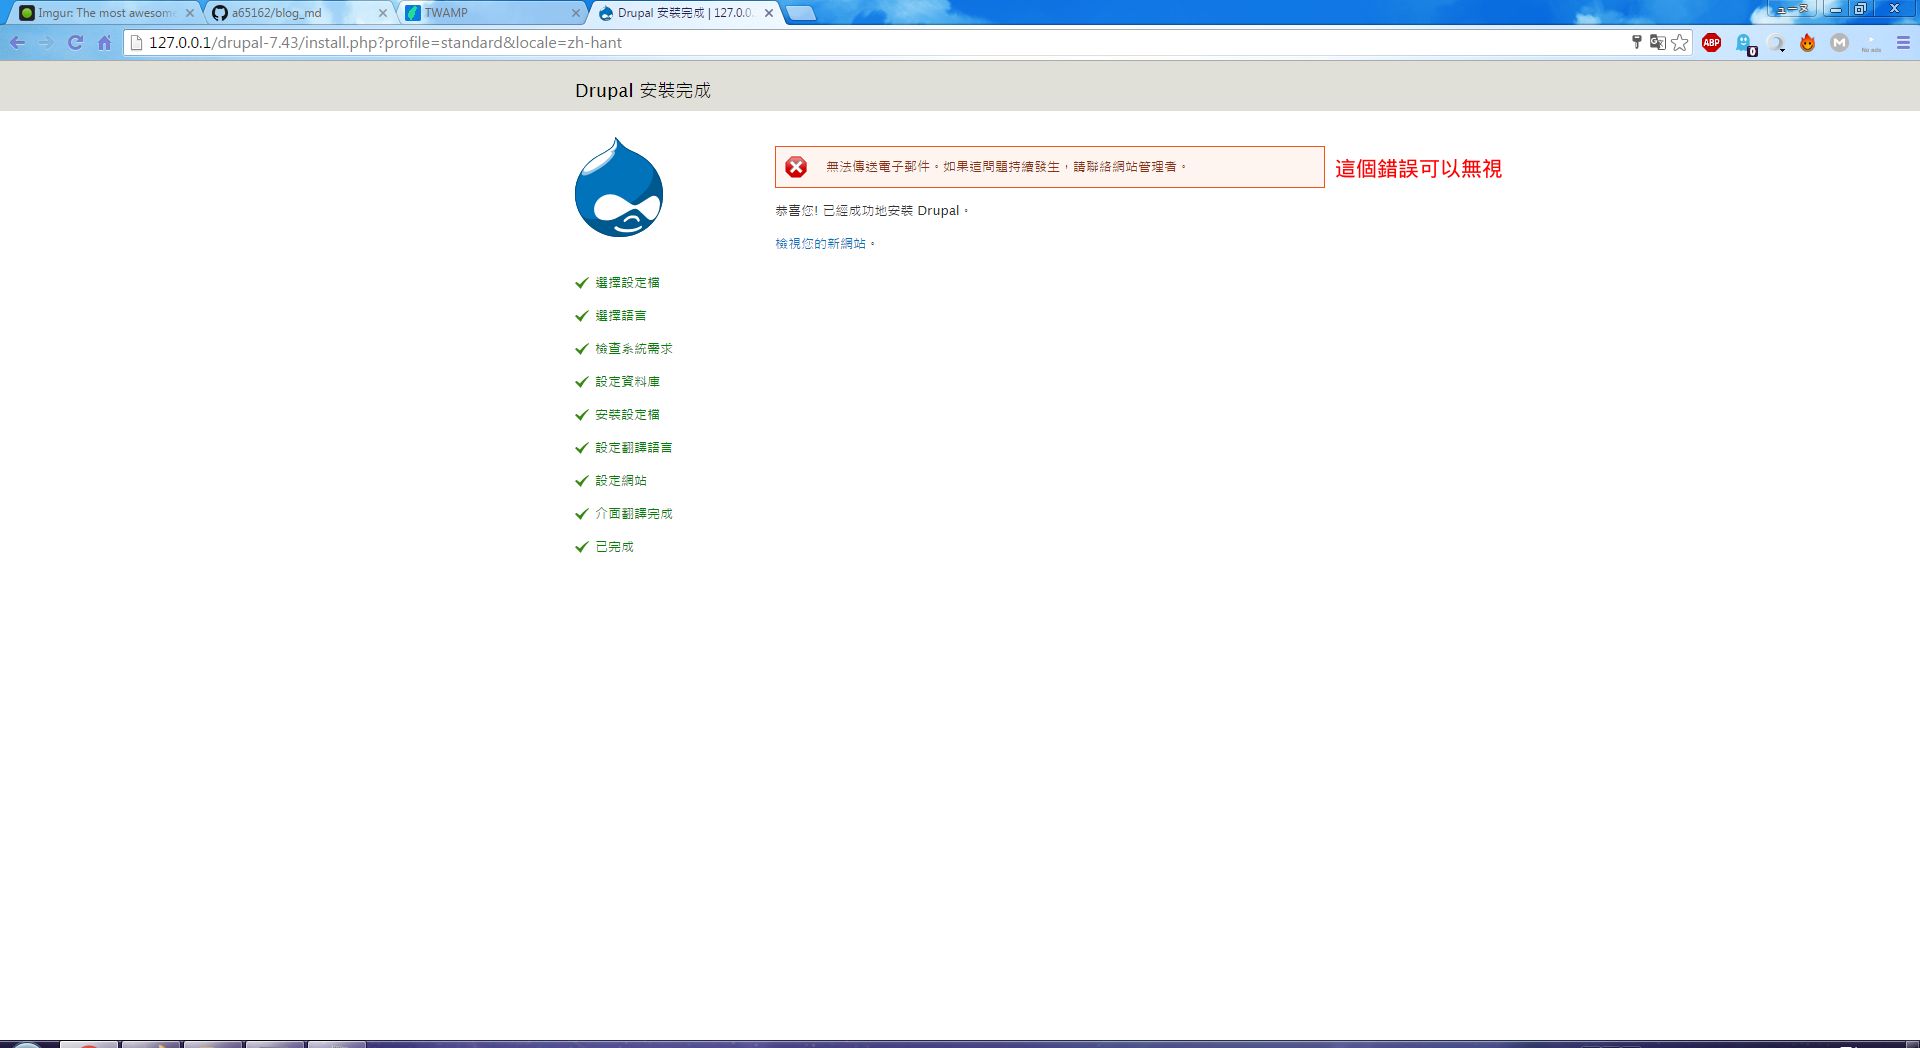Image resolution: width=1920 pixels, height=1048 pixels.
Task: Restore down the browser window
Action: coord(1861,9)
